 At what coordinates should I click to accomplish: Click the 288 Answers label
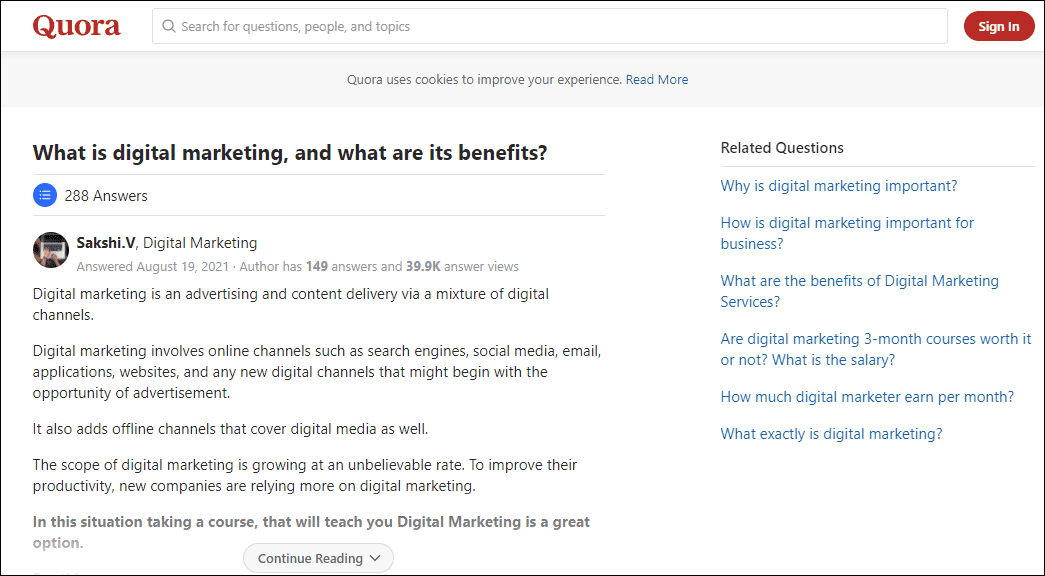(106, 196)
